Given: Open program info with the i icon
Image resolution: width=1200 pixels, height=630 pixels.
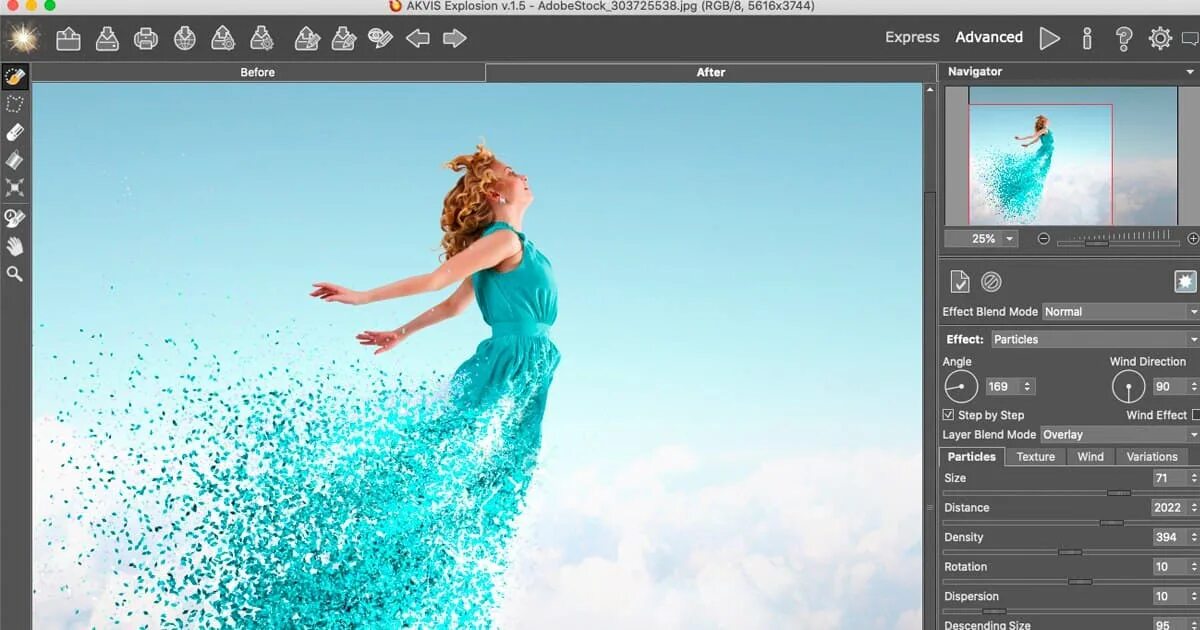Looking at the screenshot, I should pos(1087,38).
